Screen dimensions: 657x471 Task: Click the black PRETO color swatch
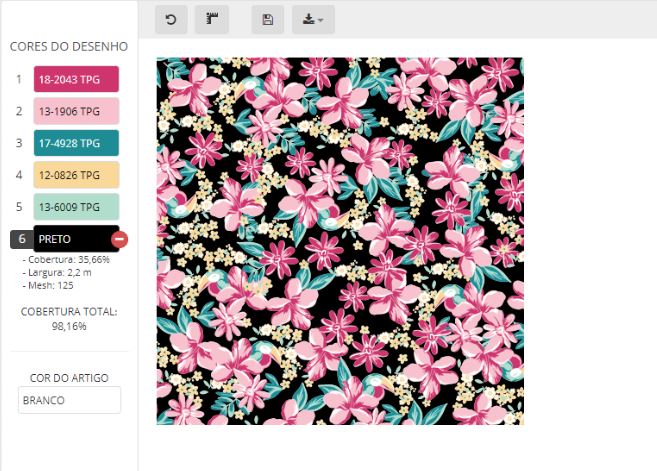pyautogui.click(x=72, y=239)
